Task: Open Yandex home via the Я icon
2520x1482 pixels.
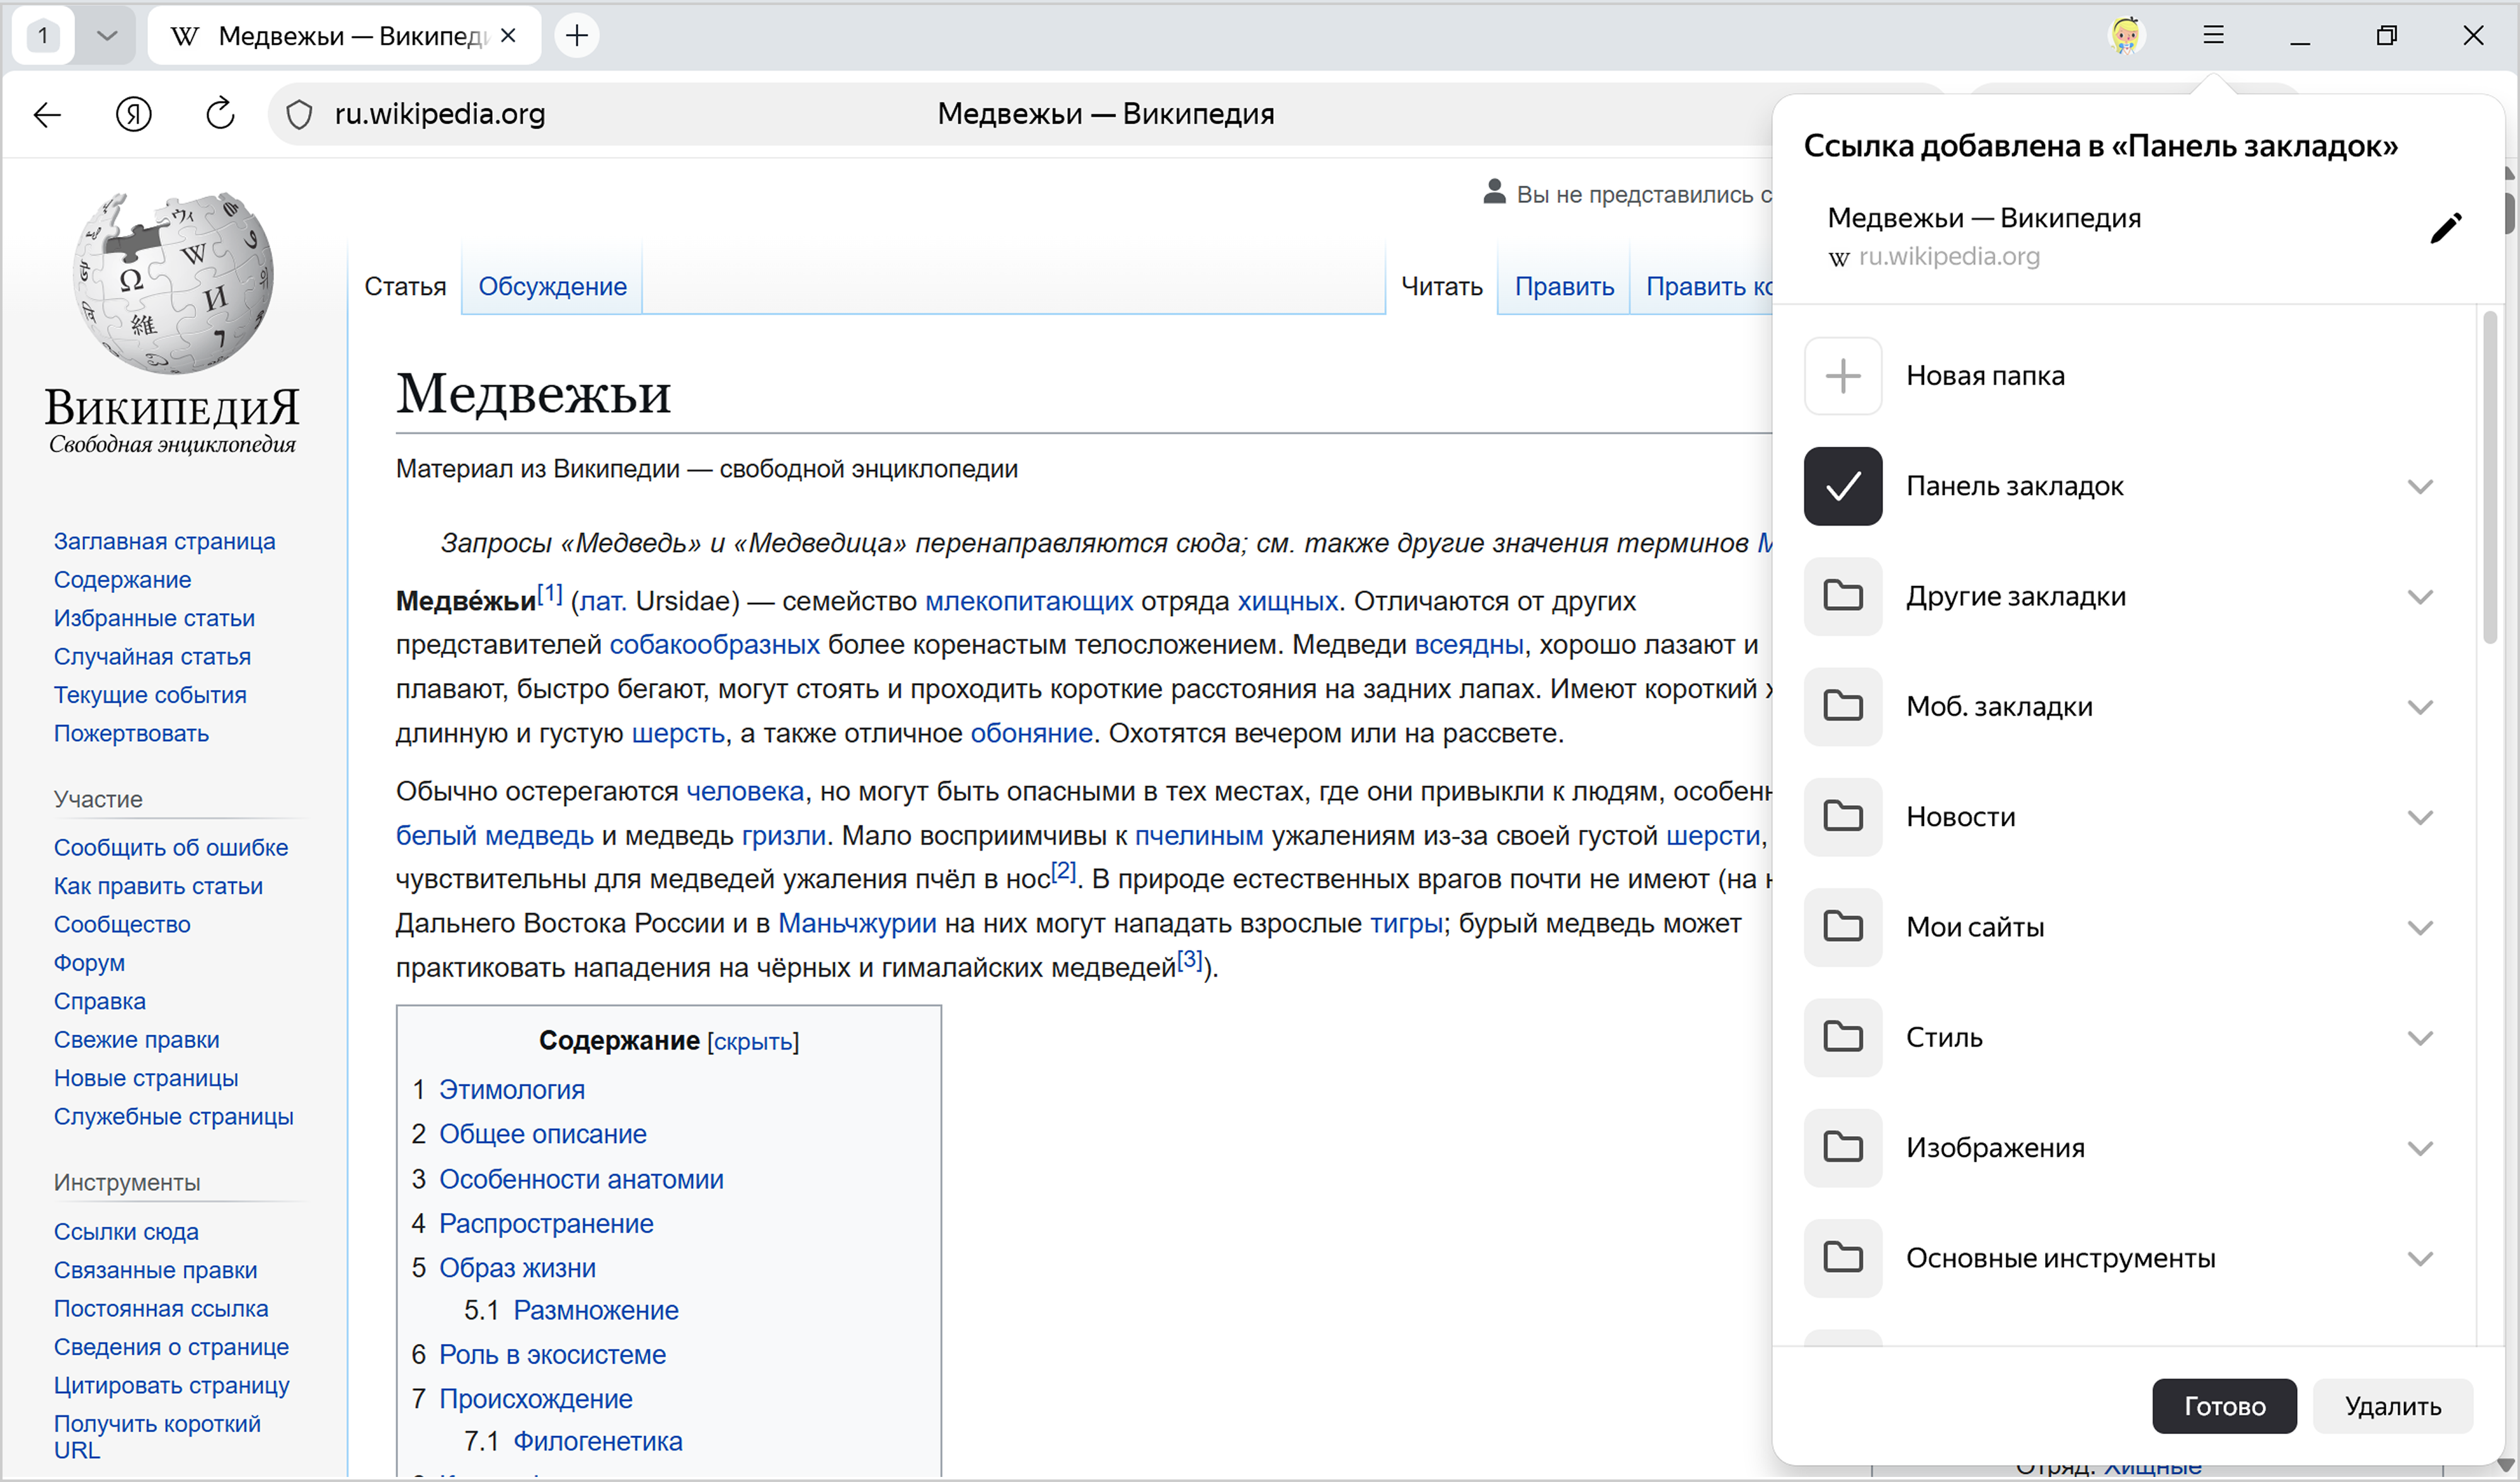Action: (133, 115)
